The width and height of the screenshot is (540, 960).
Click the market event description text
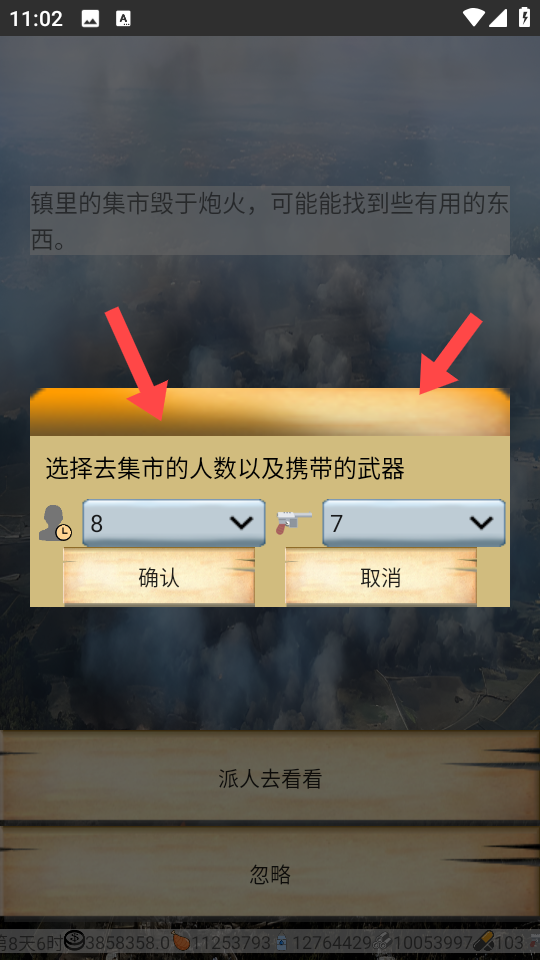270,220
